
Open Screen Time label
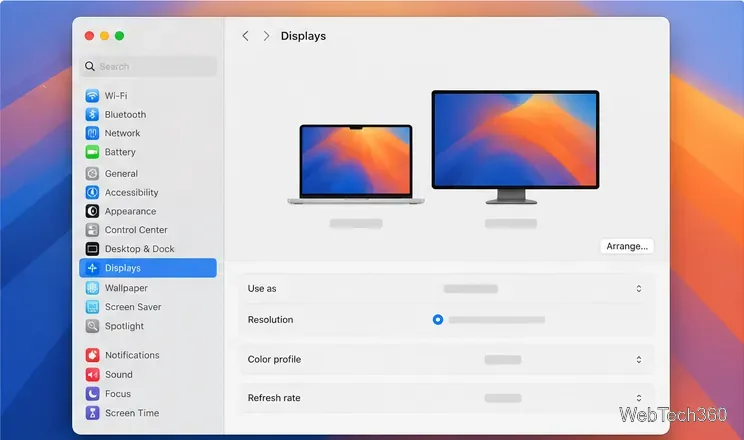tap(132, 413)
